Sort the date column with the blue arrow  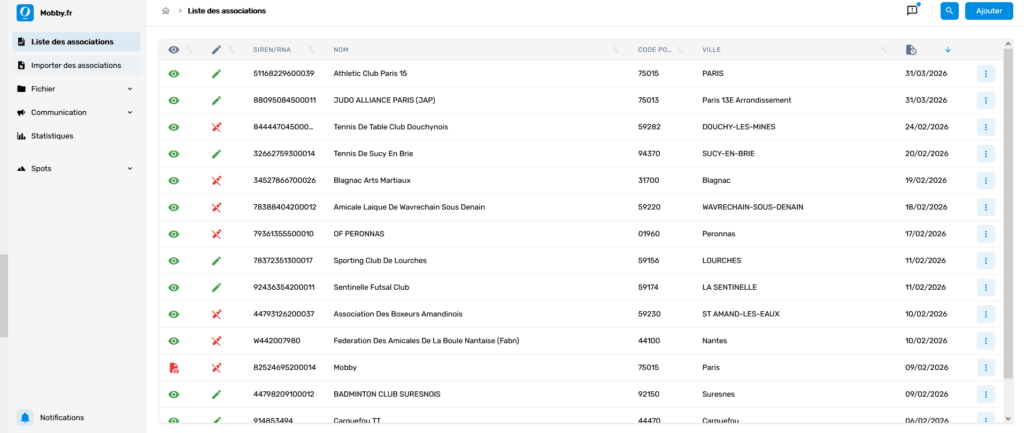tap(948, 49)
